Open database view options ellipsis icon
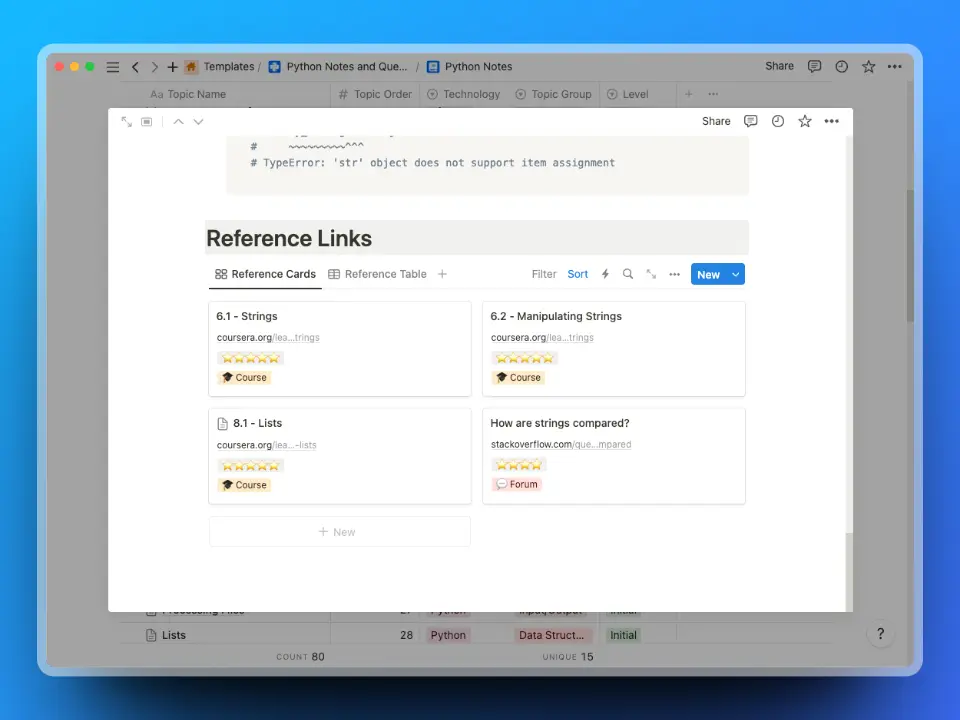This screenshot has width=960, height=720. click(674, 274)
